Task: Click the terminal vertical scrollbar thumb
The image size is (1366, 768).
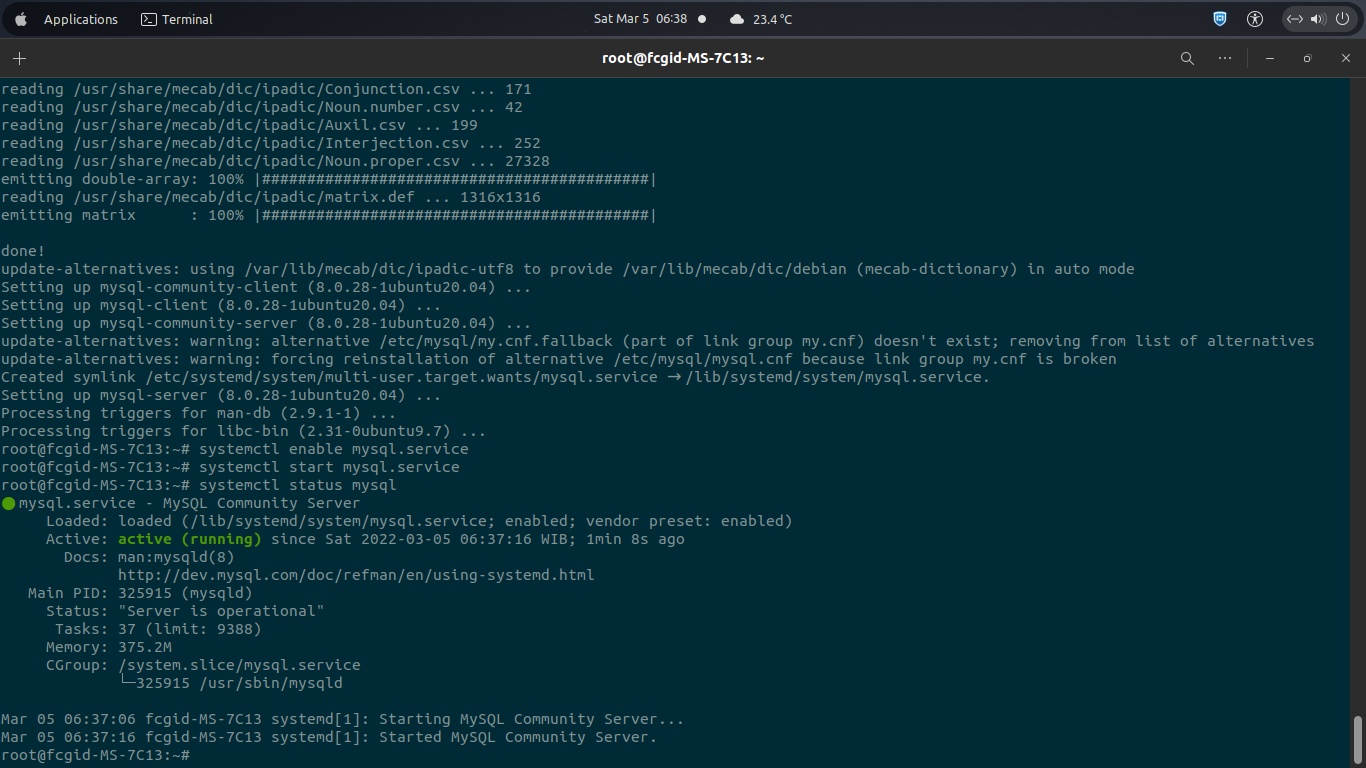Action: tap(1357, 739)
